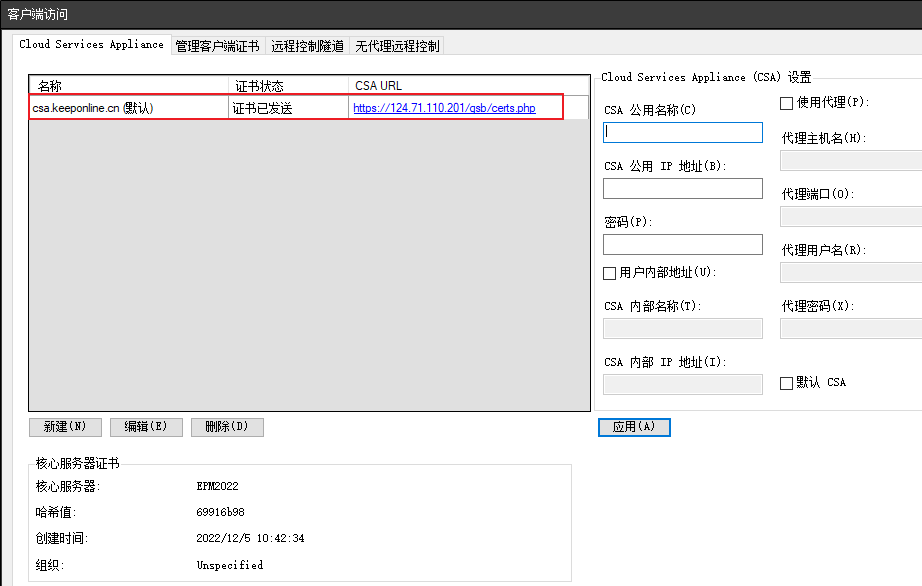Click the 密码(P) input field
This screenshot has height=586, width=922.
682,243
